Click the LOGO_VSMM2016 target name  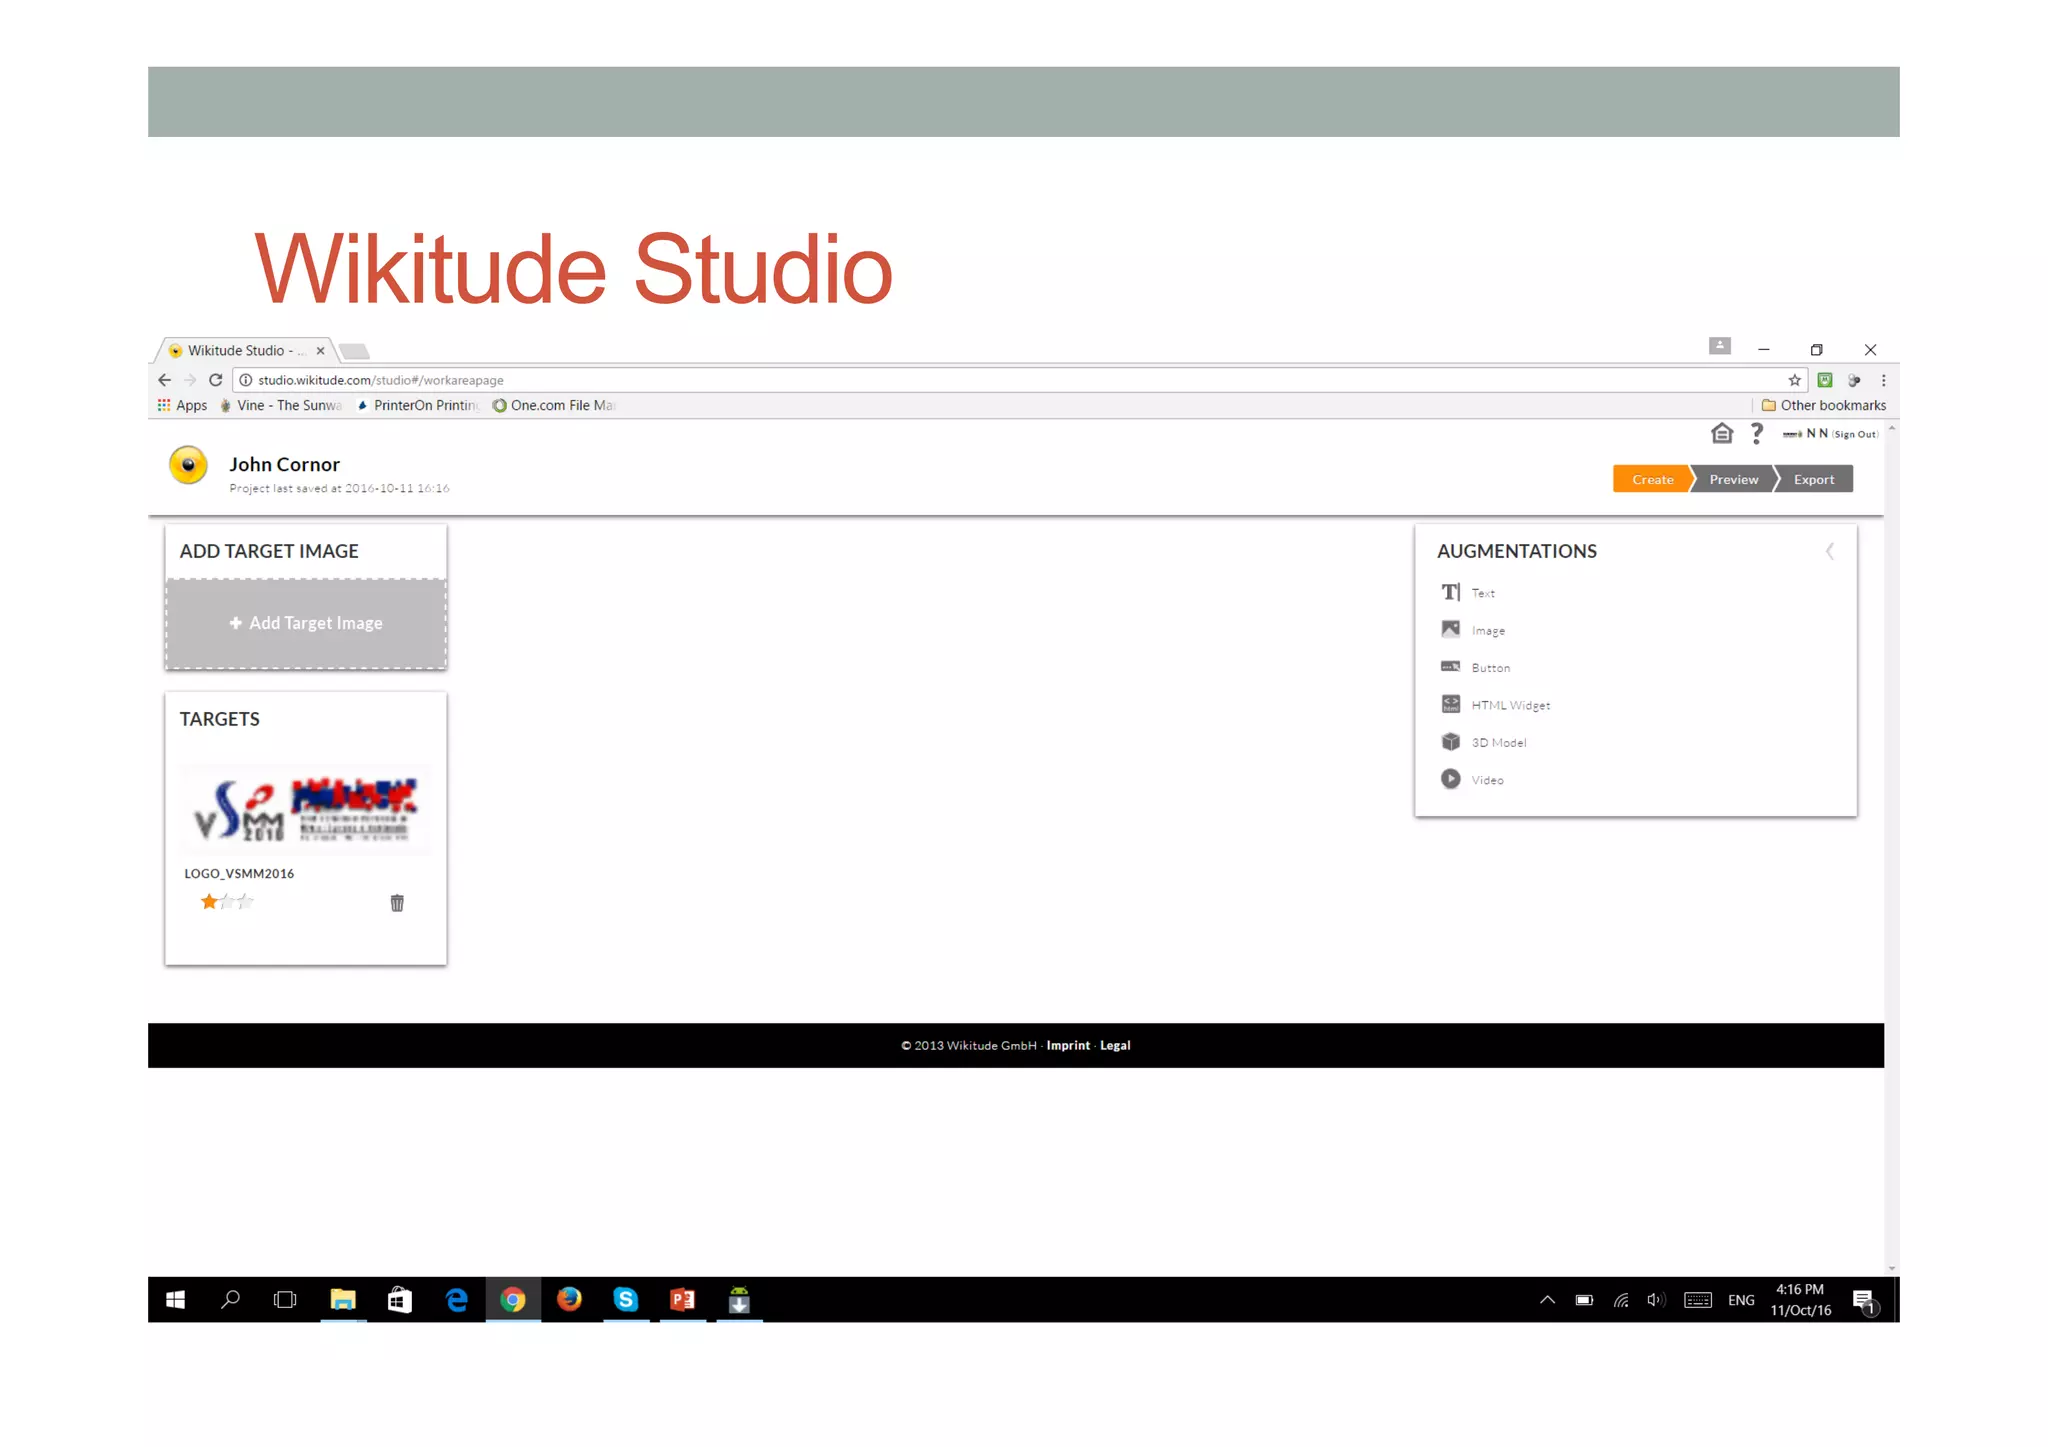point(239,873)
